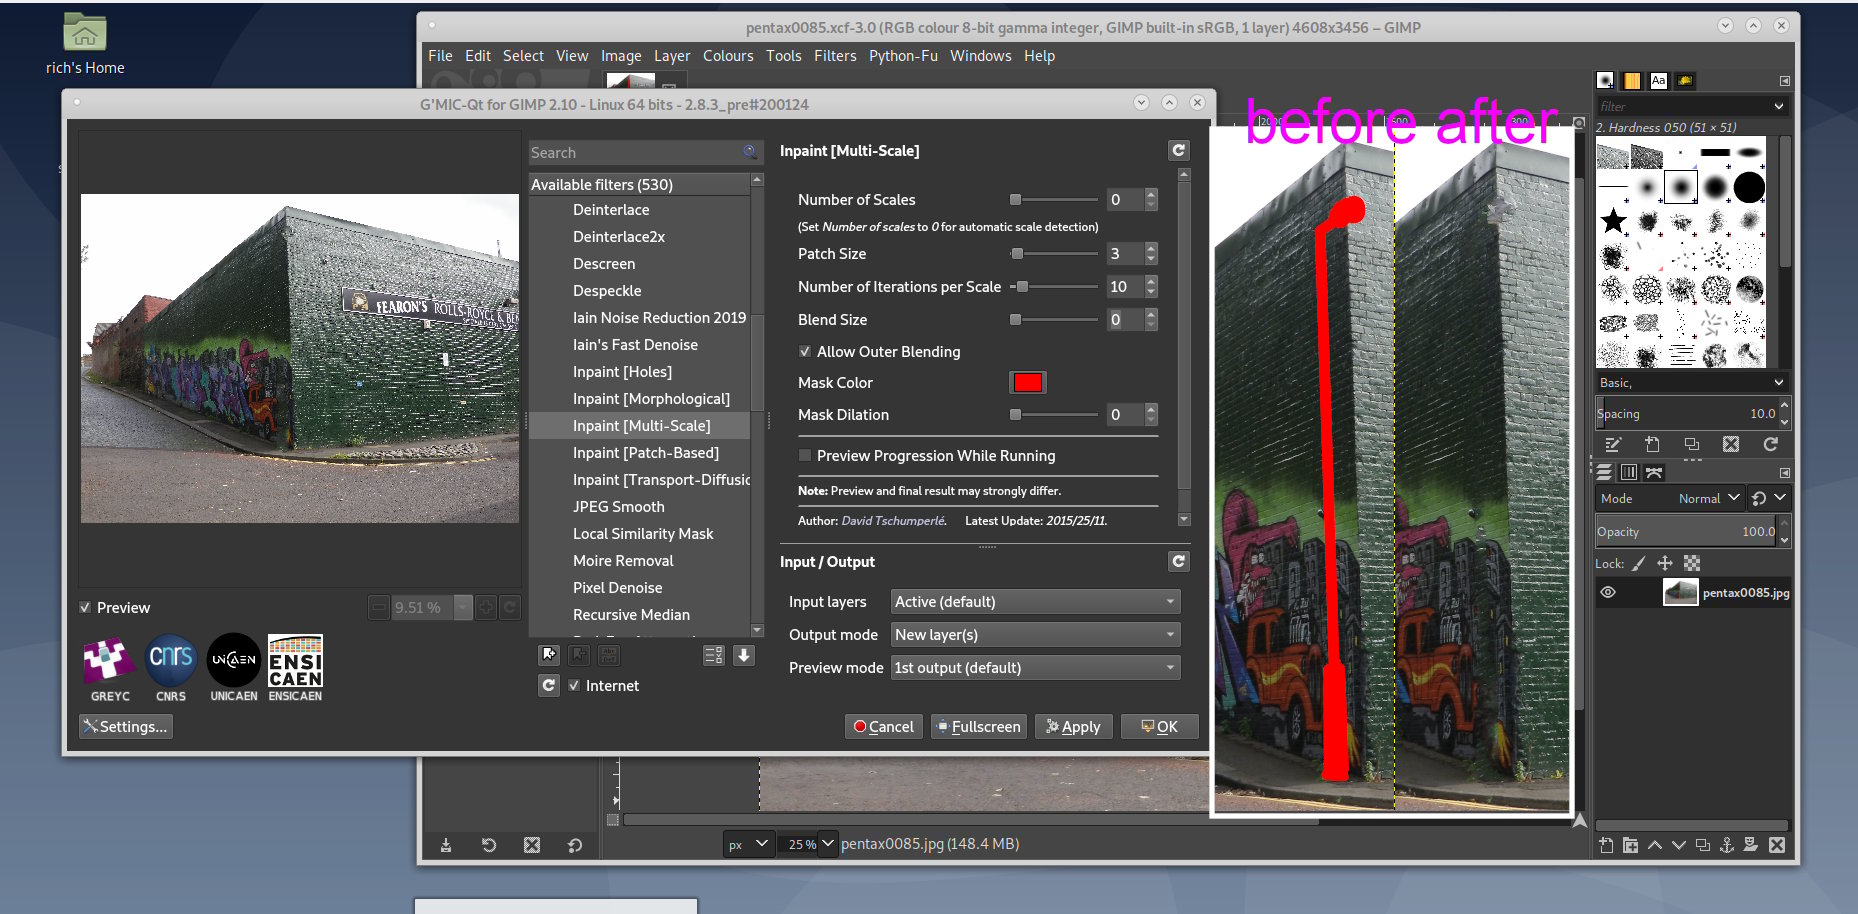Click the Duplicate layer icon
The width and height of the screenshot is (1858, 914).
point(1703,845)
